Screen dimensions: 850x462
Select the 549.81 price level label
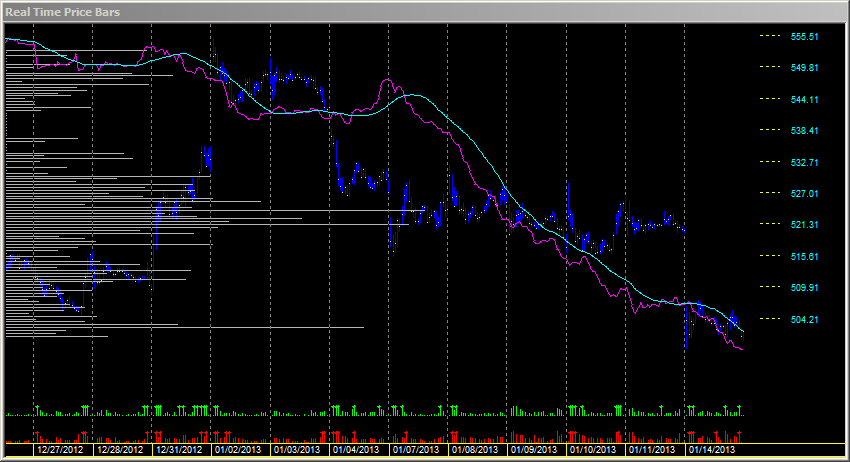[x=804, y=68]
